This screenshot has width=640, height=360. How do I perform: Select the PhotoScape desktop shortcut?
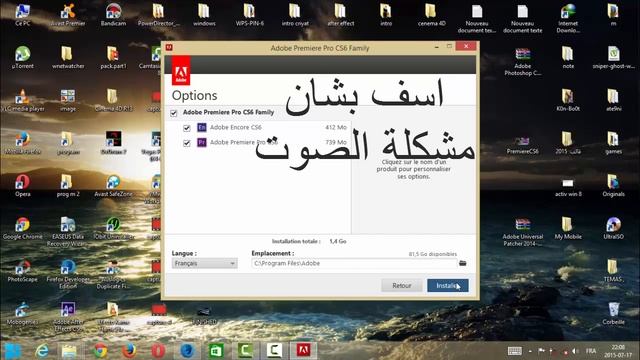point(22,271)
